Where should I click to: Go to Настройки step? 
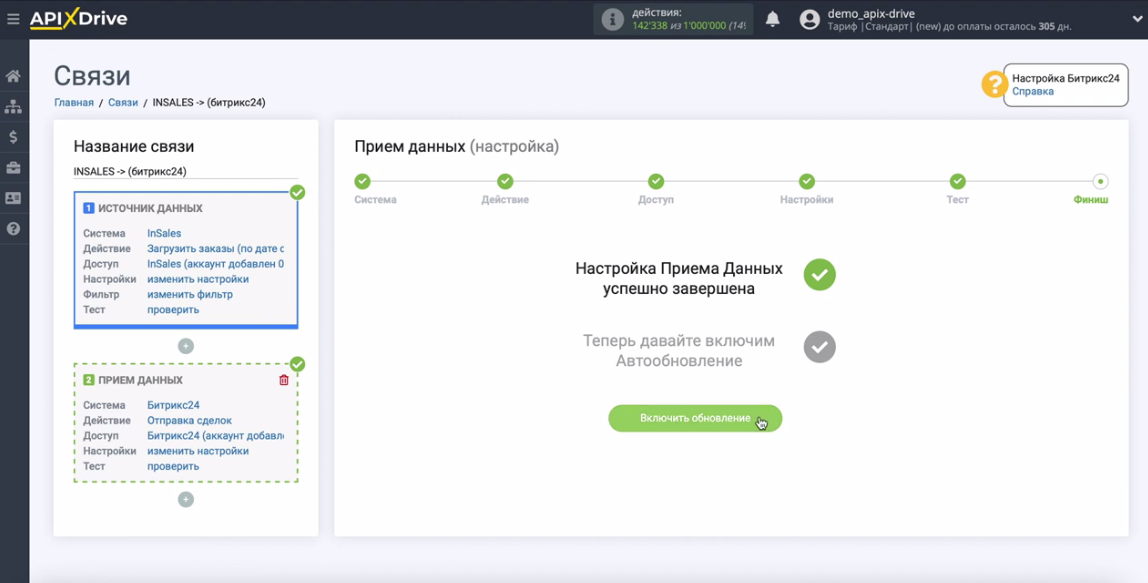tap(807, 182)
